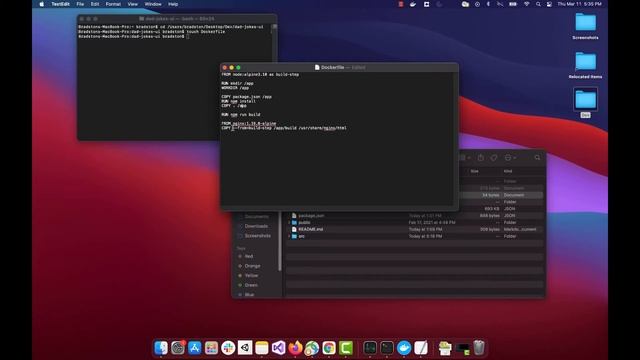Open the Apple menu
Viewport: 640px width, 360px height.
click(x=42, y=4)
